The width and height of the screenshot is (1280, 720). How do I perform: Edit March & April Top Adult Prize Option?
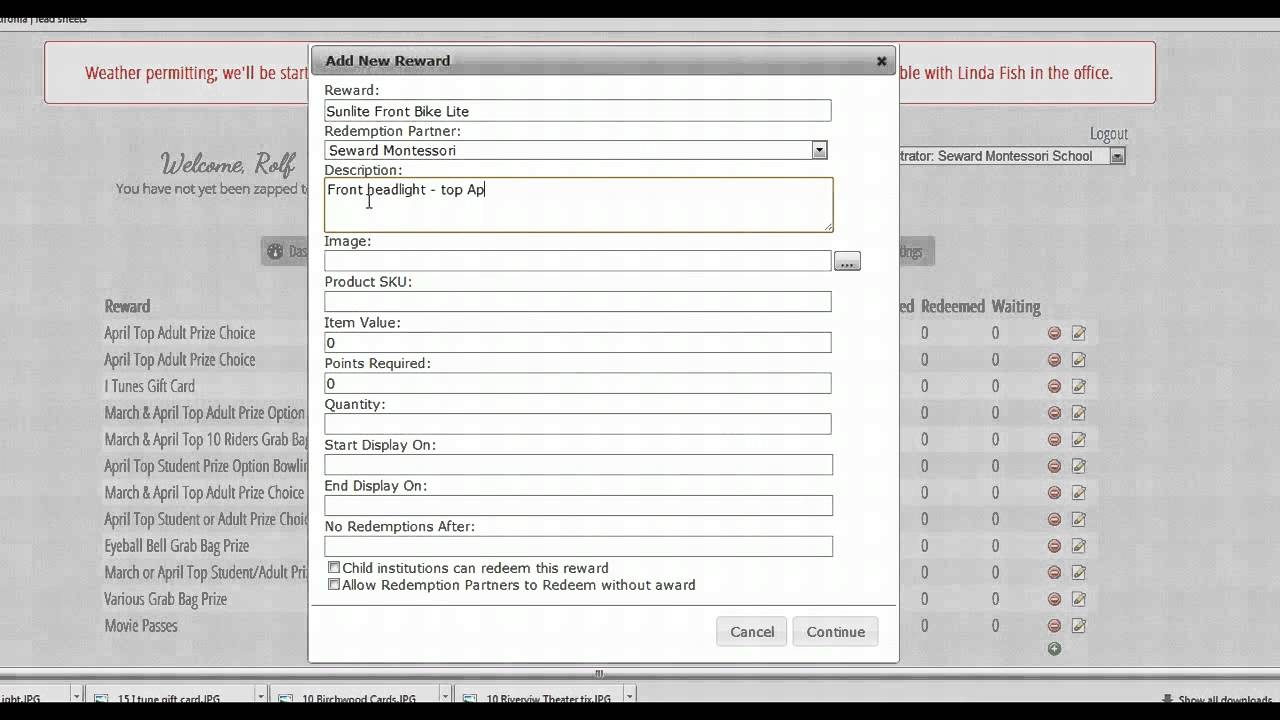pyautogui.click(x=1079, y=413)
